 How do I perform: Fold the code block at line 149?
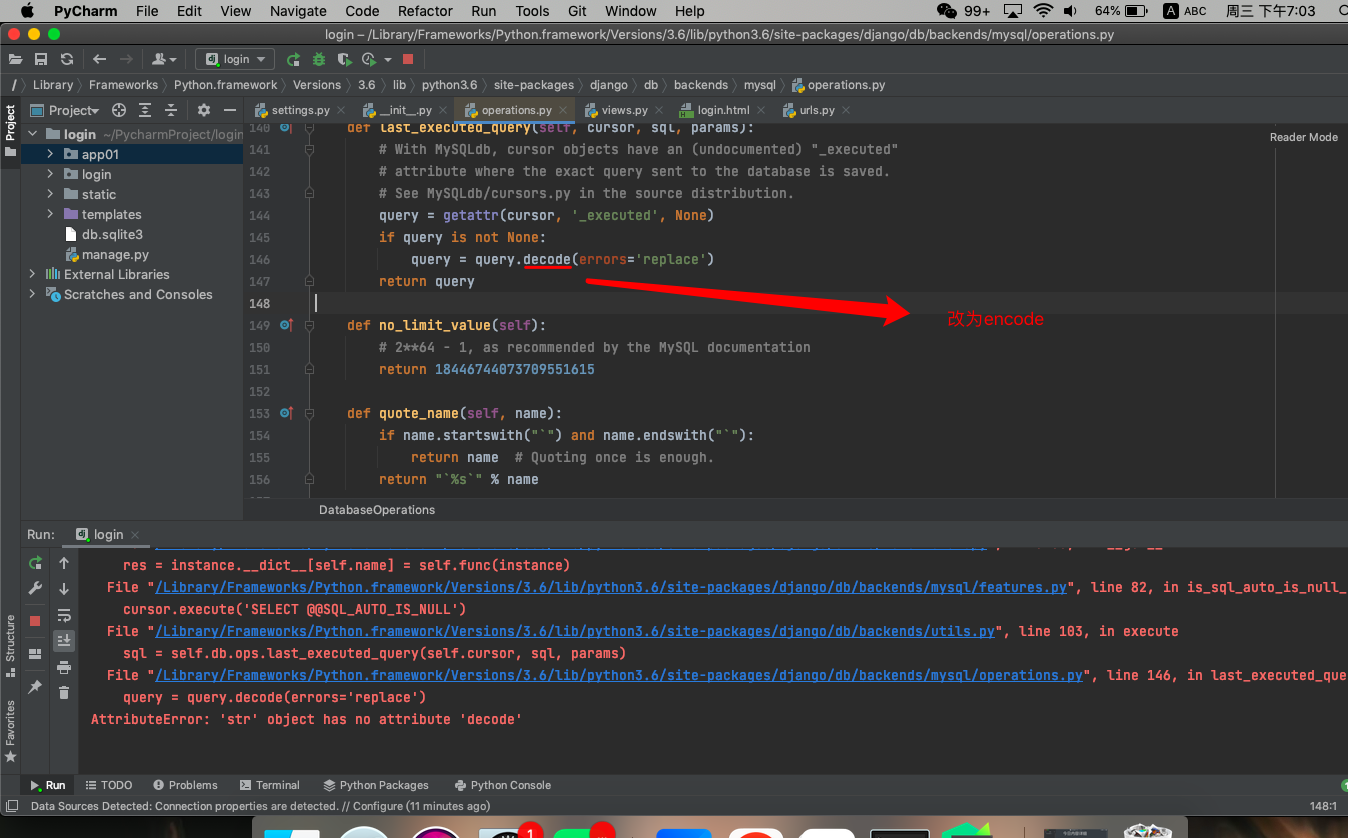pos(309,325)
